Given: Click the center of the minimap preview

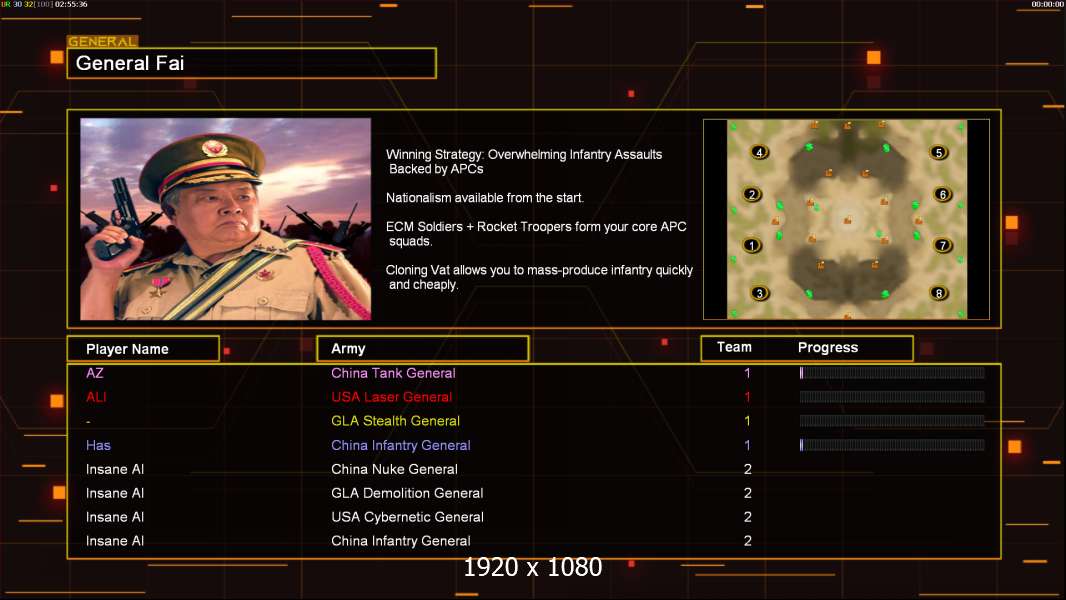Looking at the screenshot, I should [847, 219].
